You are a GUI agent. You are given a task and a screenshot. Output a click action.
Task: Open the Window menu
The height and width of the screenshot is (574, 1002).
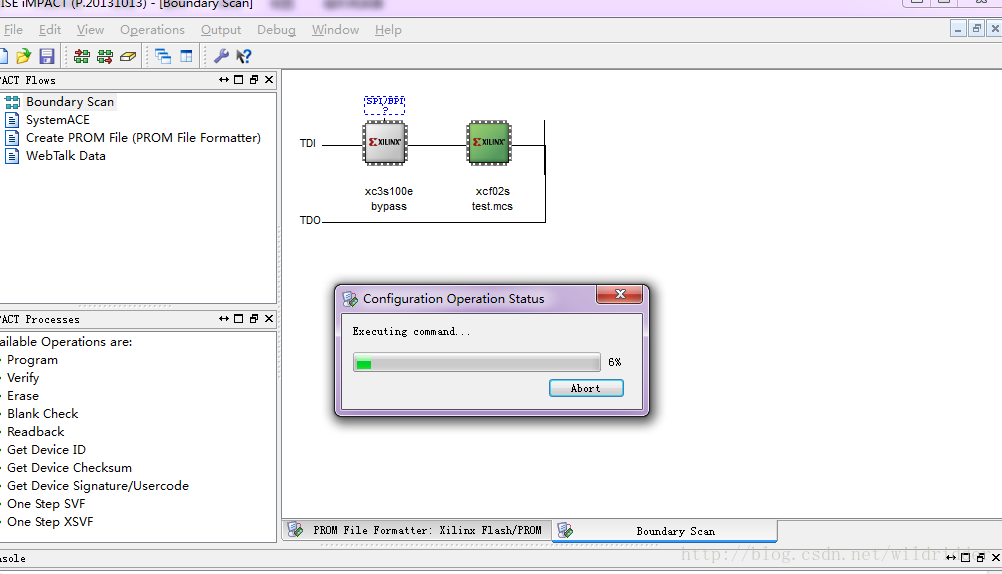tap(335, 30)
